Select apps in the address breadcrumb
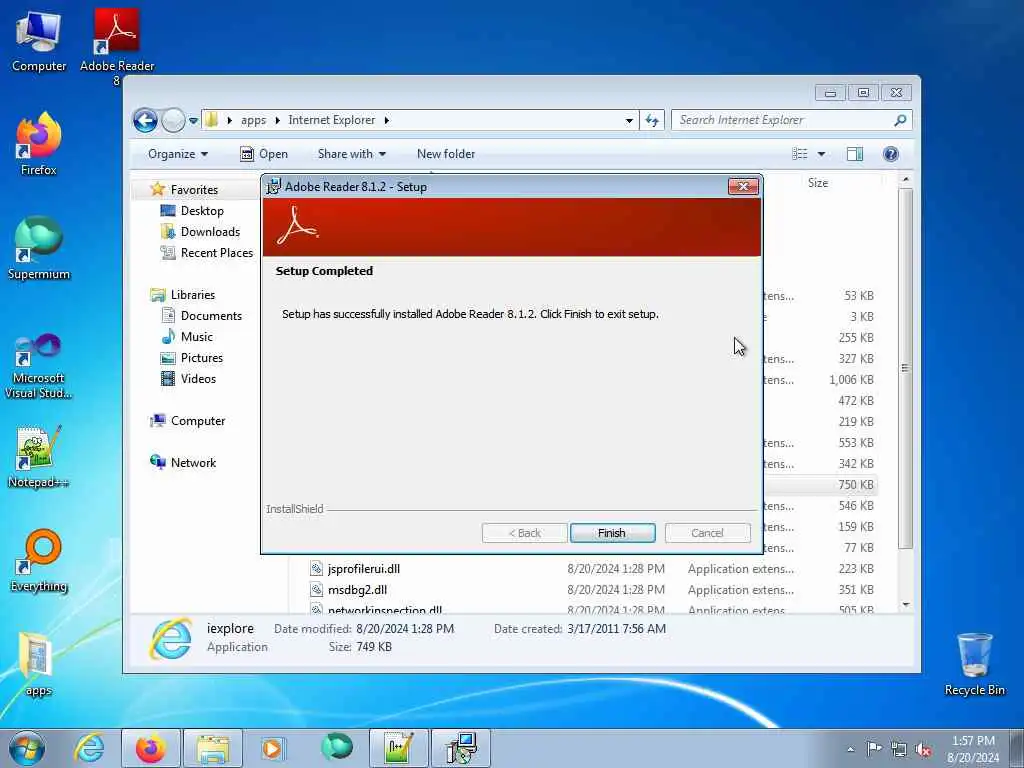Image resolution: width=1024 pixels, height=768 pixels. click(253, 120)
